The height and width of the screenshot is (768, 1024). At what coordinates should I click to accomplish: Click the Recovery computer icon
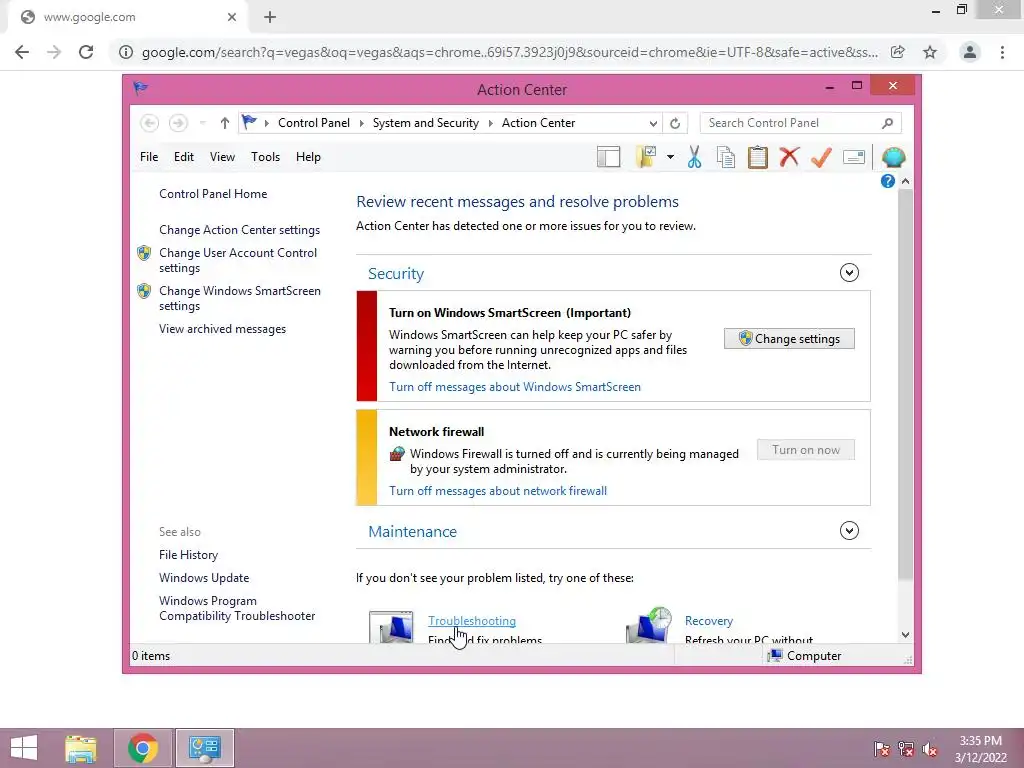point(649,626)
